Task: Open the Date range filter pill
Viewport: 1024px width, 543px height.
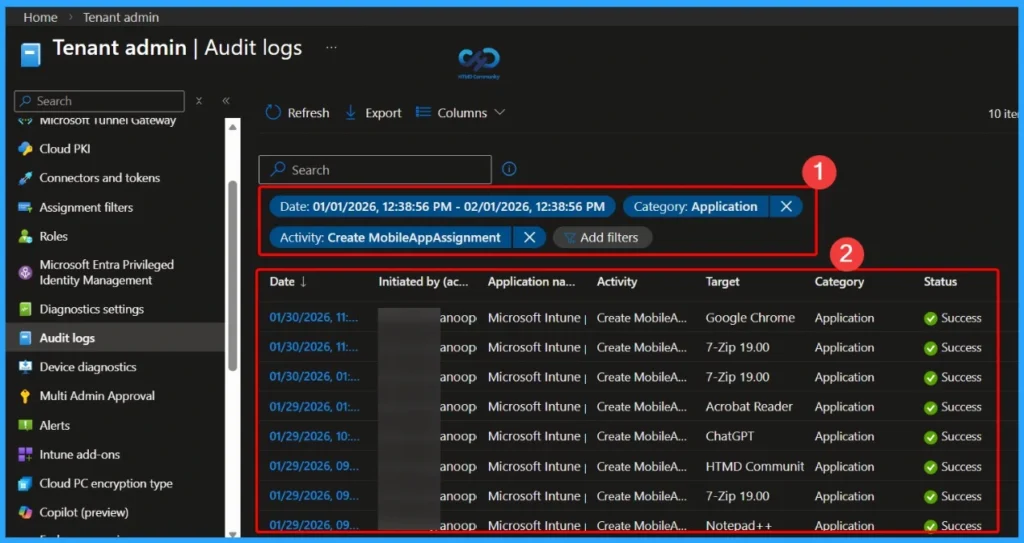Action: (442, 206)
